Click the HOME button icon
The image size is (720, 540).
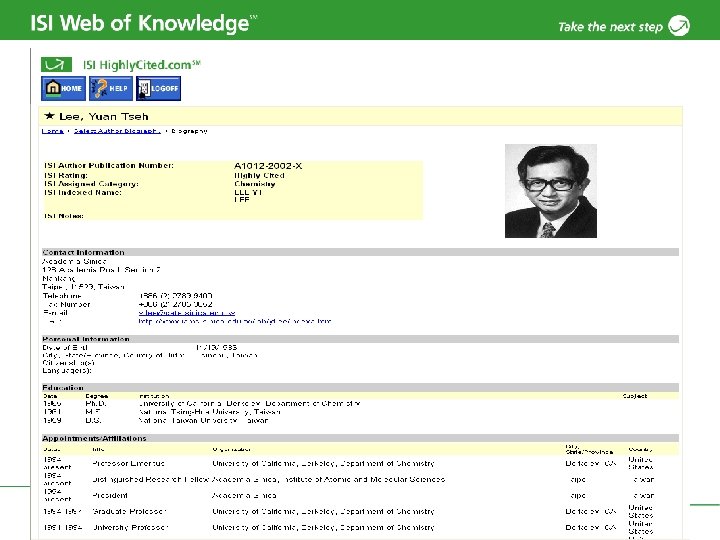pos(63,88)
